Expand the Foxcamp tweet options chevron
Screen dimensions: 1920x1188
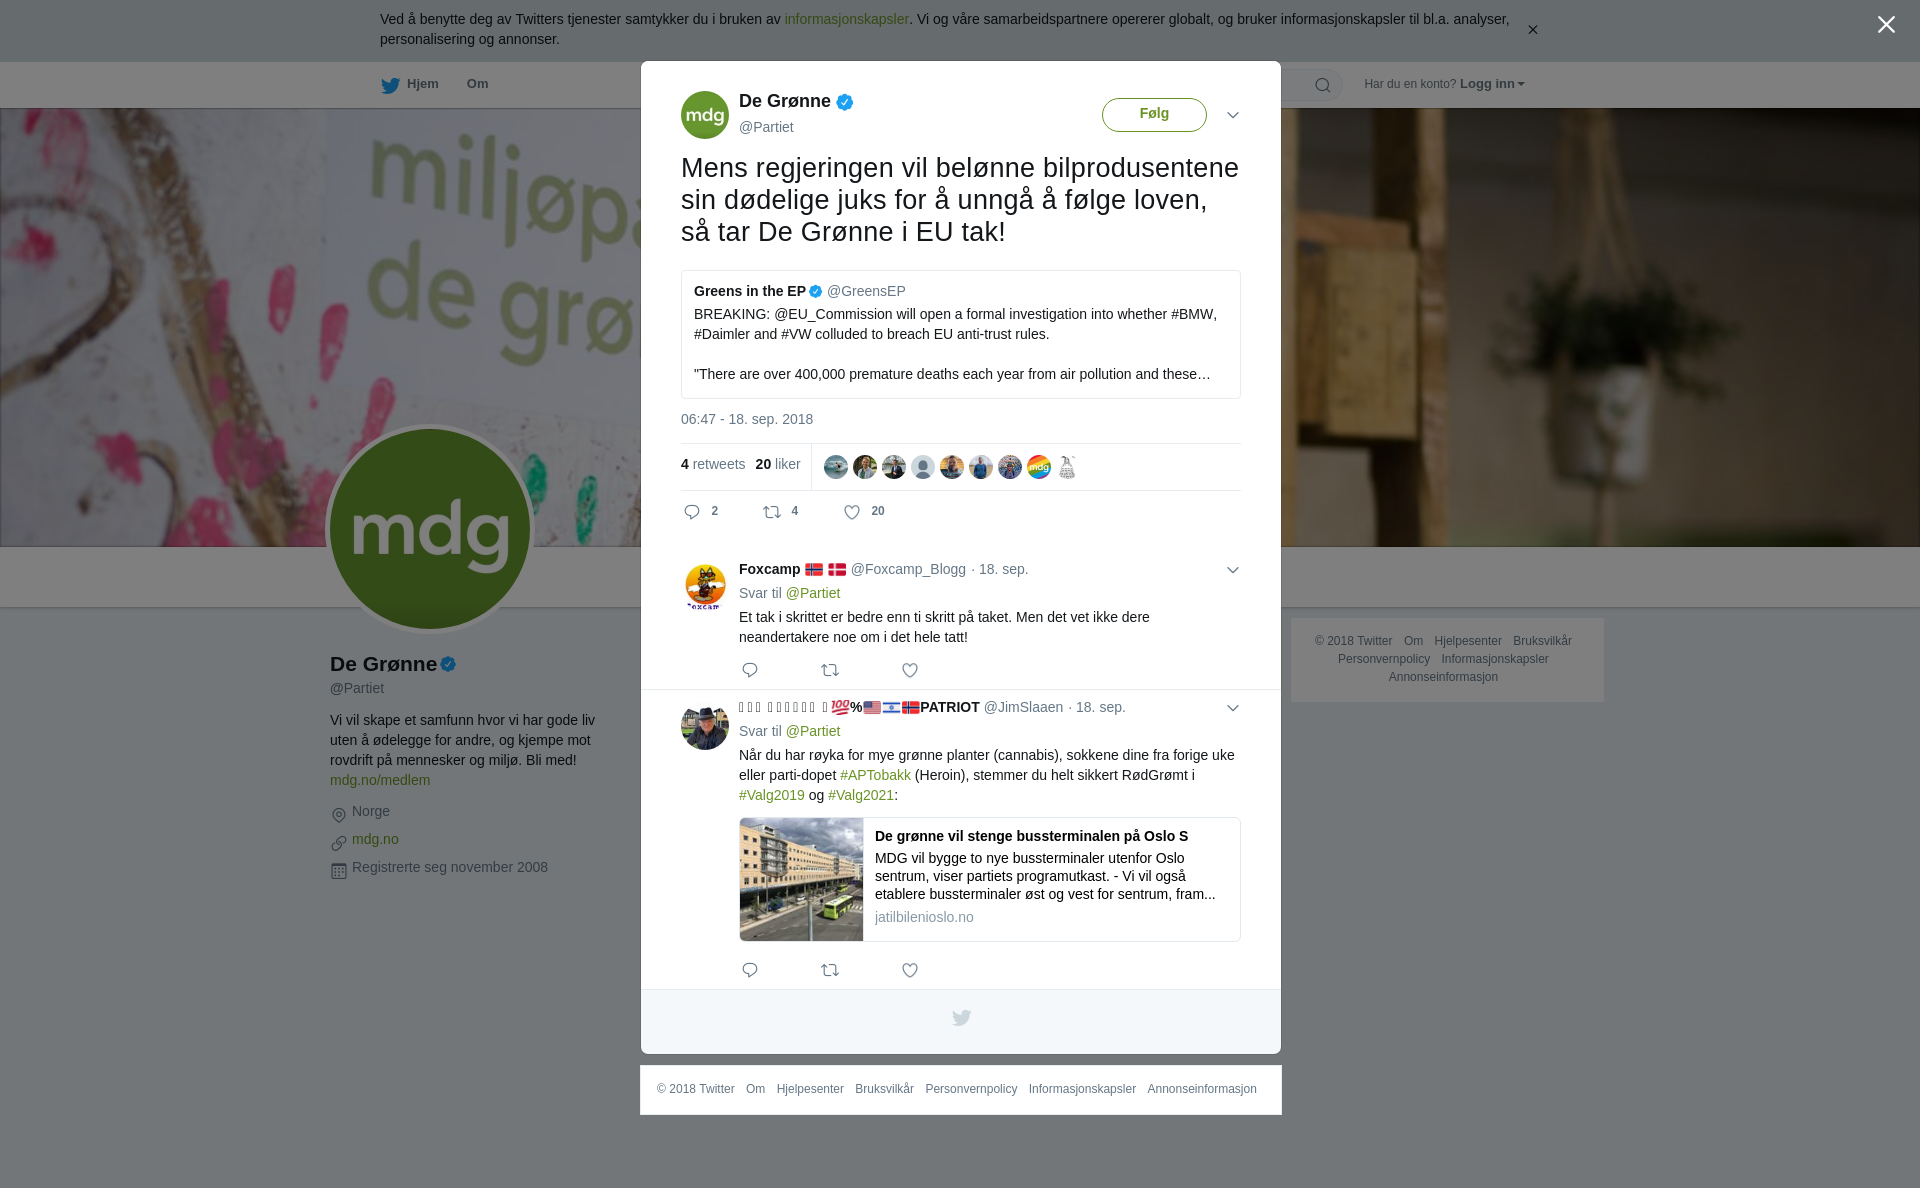tap(1233, 570)
